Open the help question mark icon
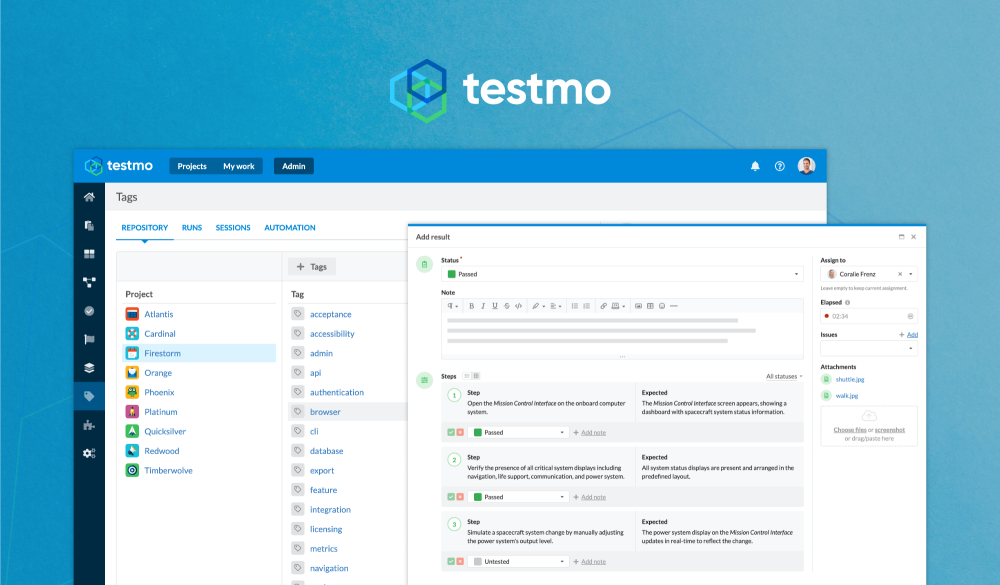1000x585 pixels. [x=779, y=167]
